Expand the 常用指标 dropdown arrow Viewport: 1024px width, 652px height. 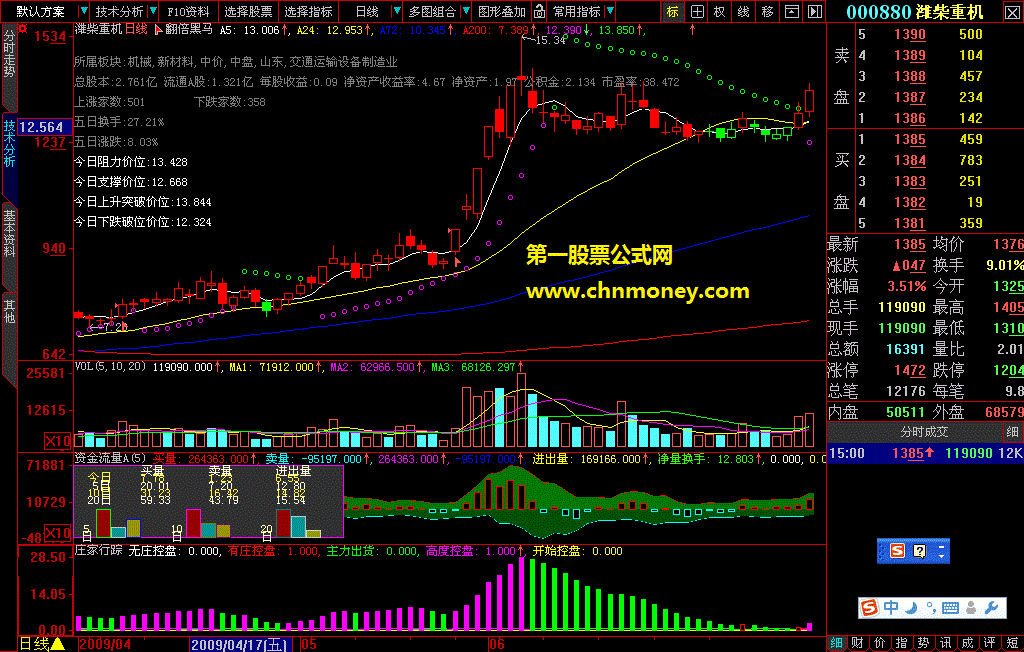pyautogui.click(x=609, y=11)
